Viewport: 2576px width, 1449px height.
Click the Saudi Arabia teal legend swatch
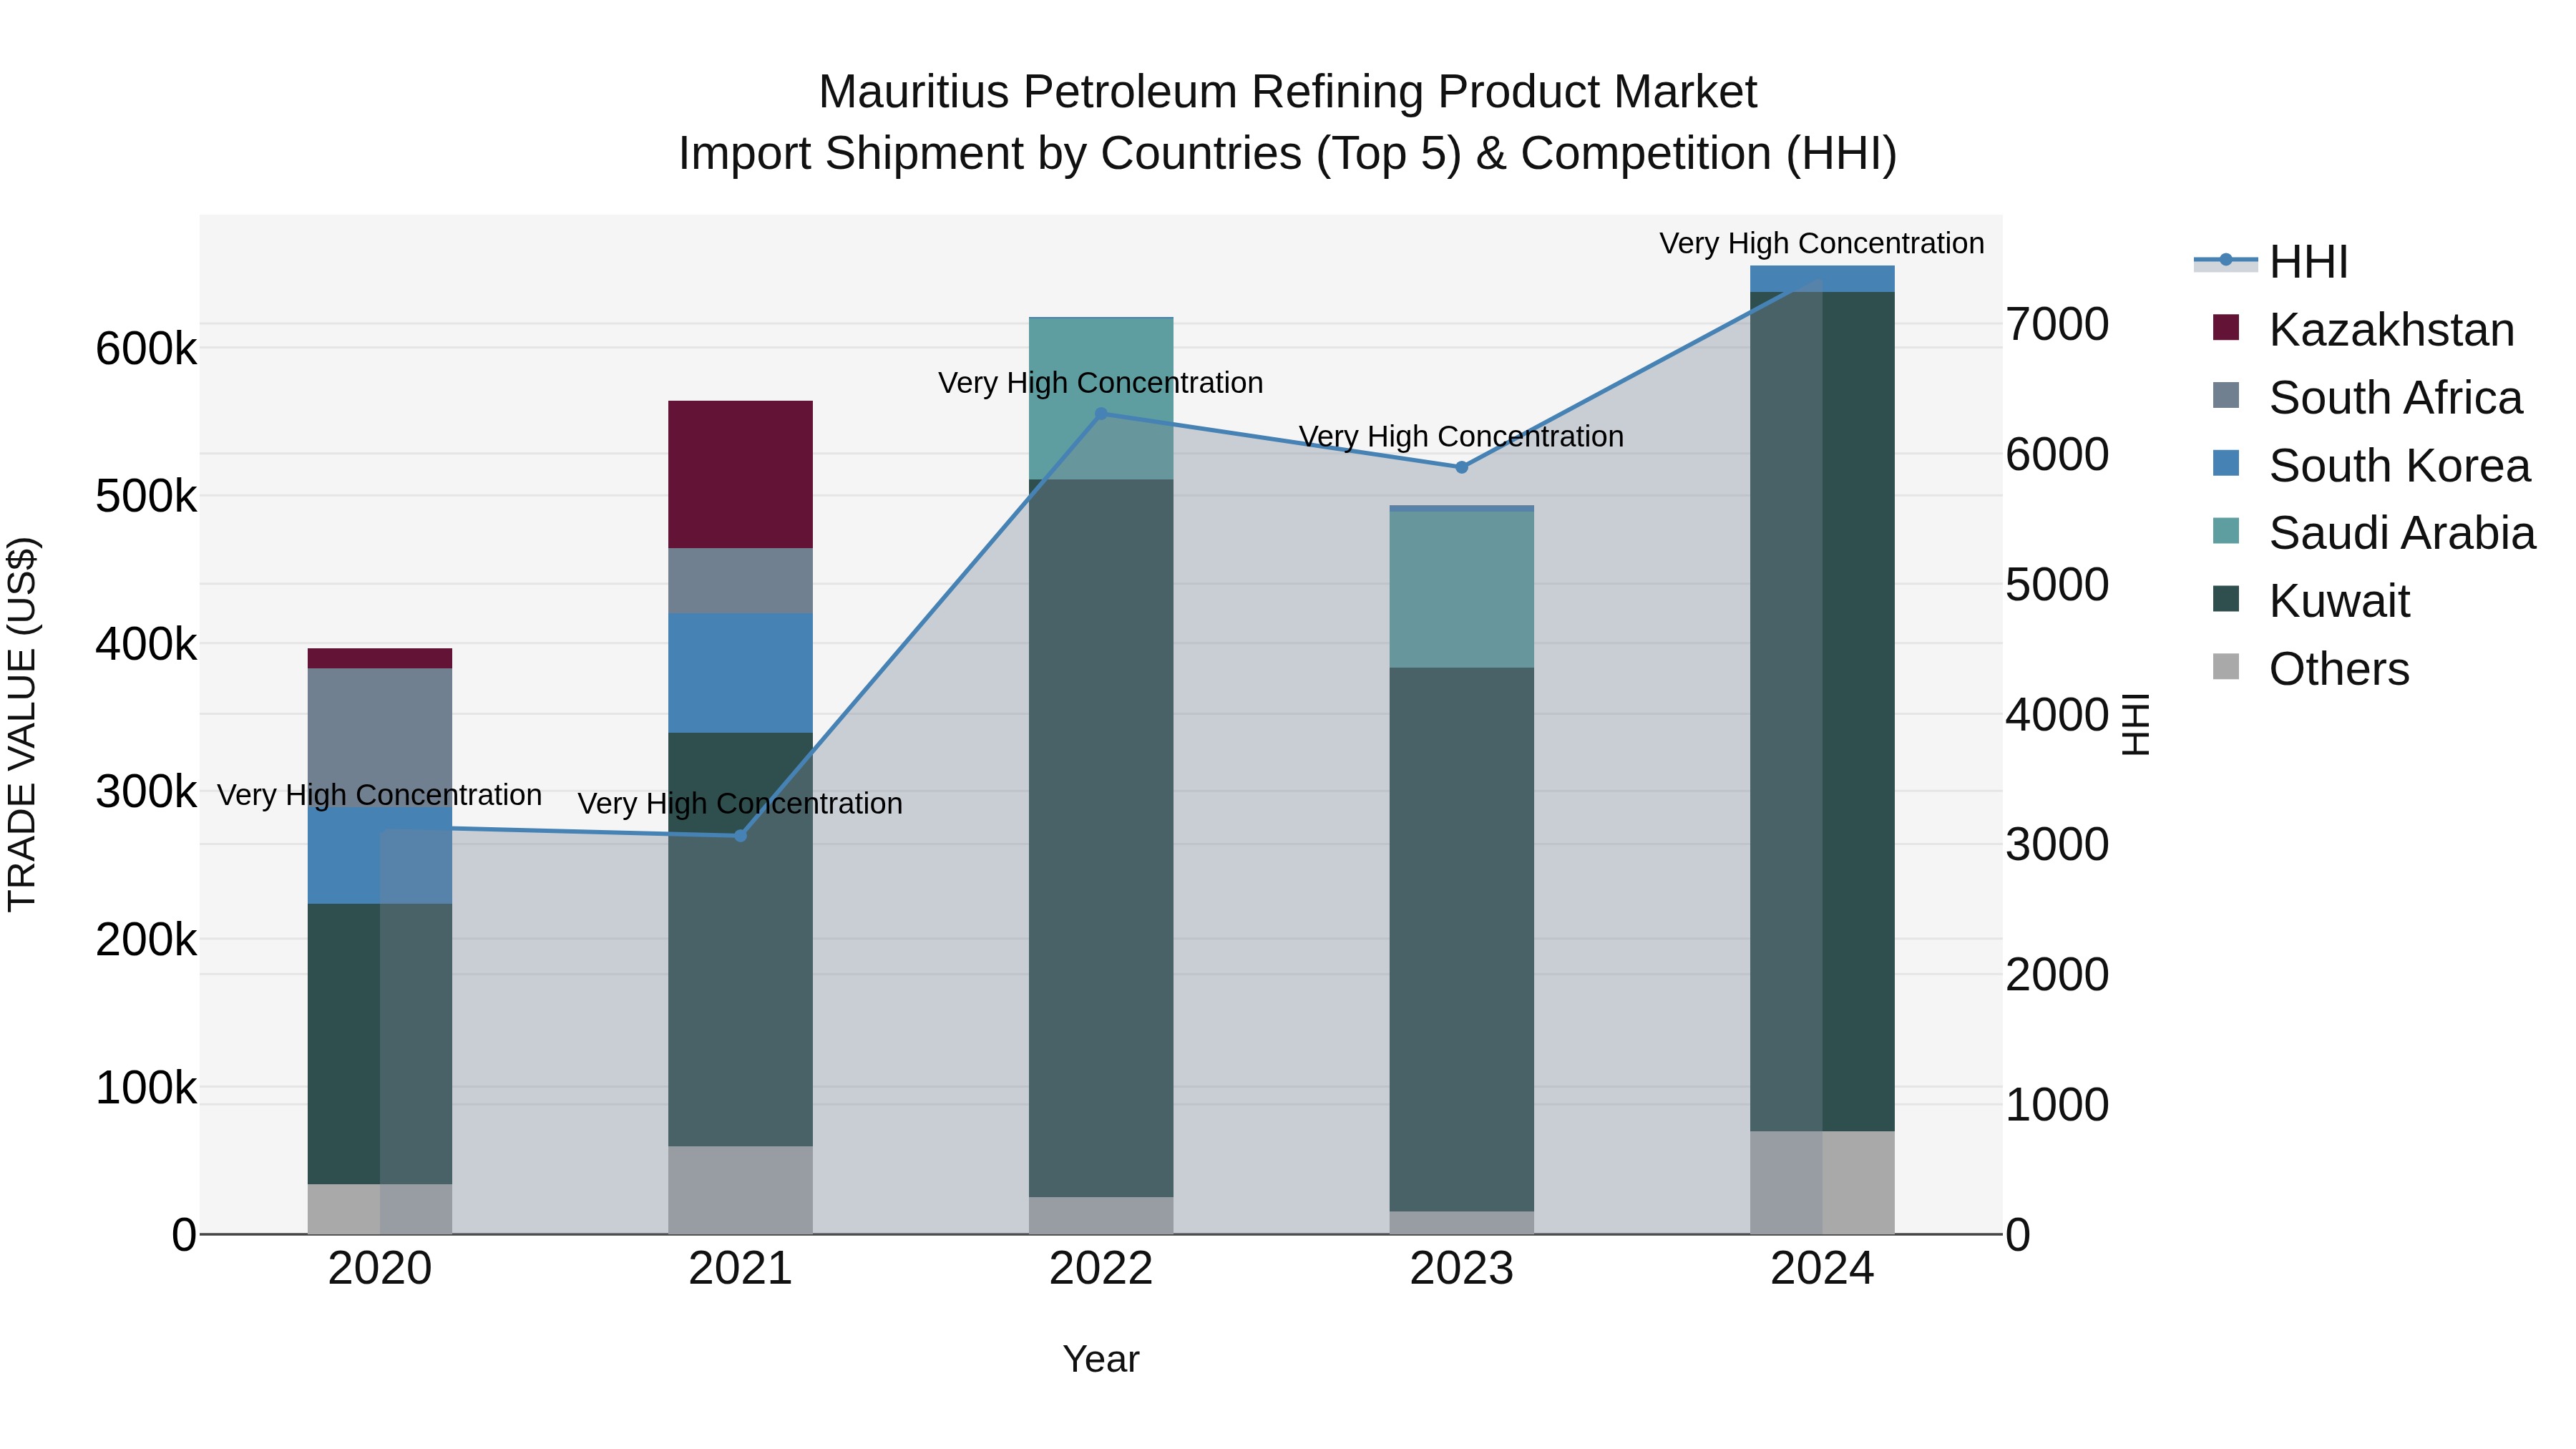pos(2226,531)
